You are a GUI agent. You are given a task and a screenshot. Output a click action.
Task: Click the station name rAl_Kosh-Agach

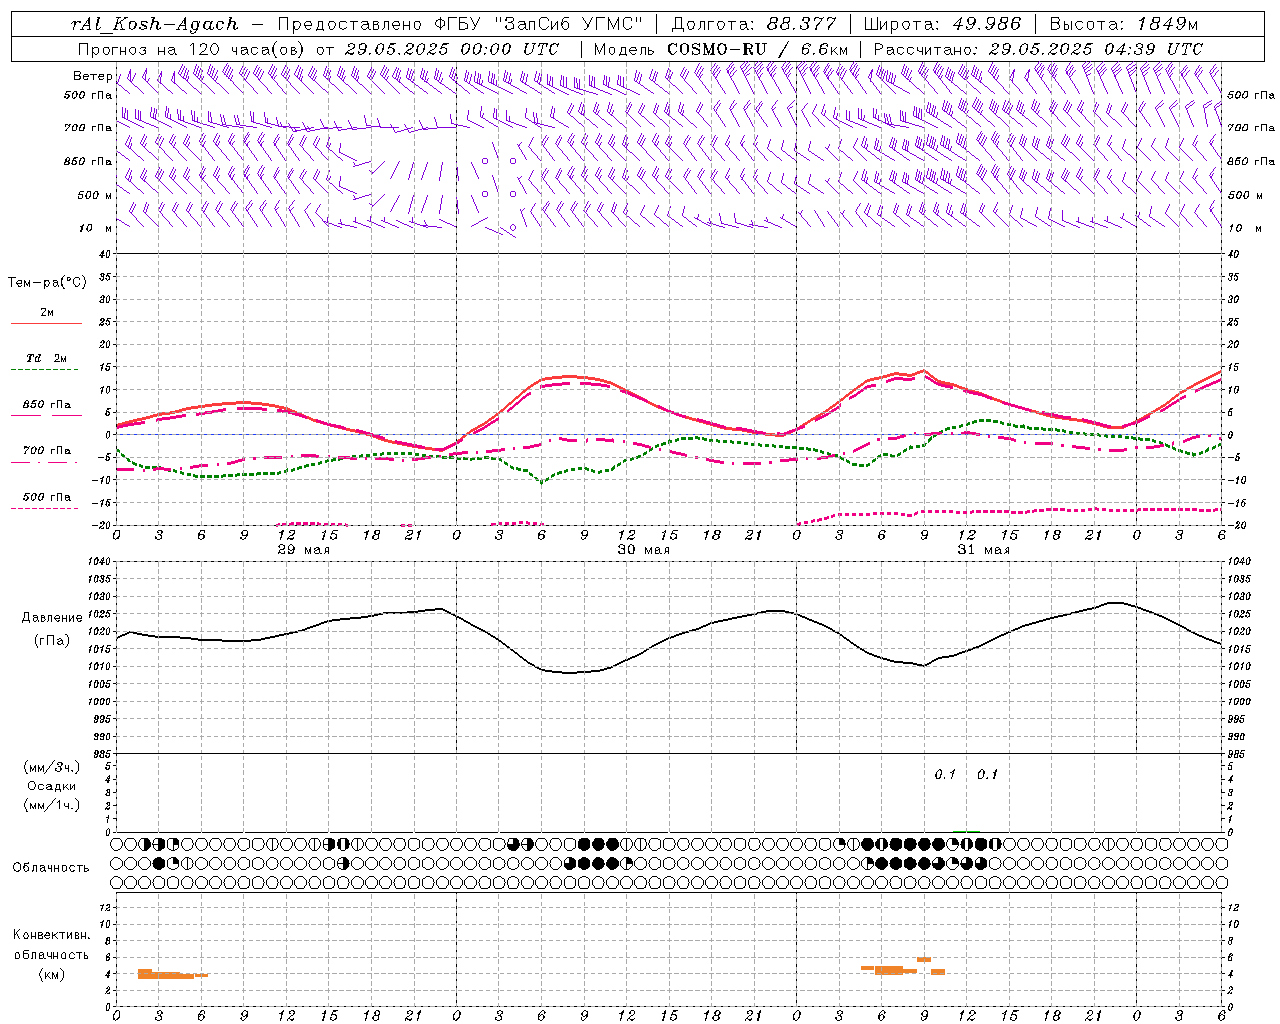tap(155, 24)
